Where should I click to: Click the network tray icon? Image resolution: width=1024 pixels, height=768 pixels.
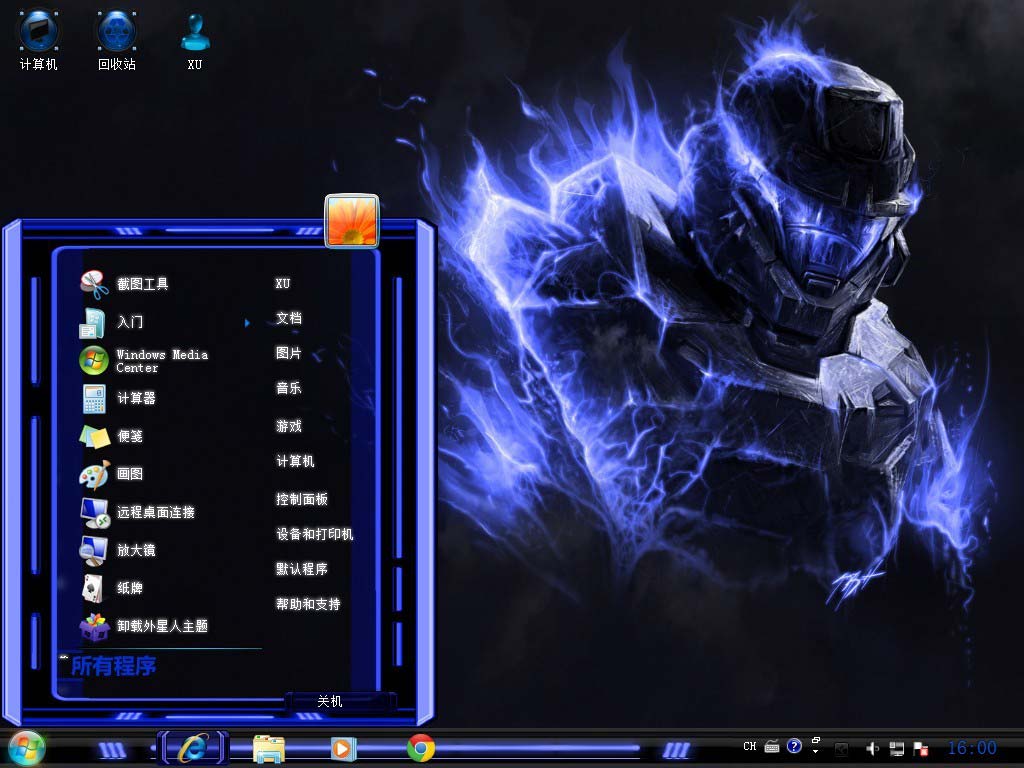(x=897, y=748)
